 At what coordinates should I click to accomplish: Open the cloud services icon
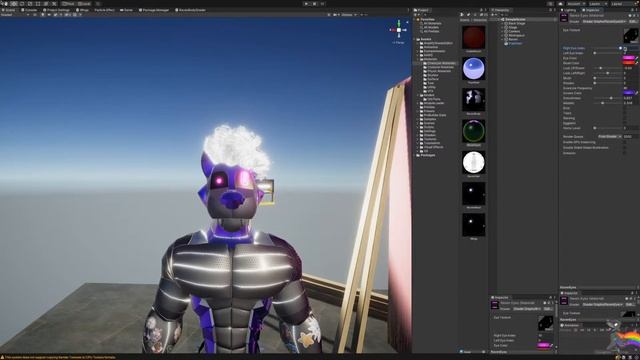point(561,4)
